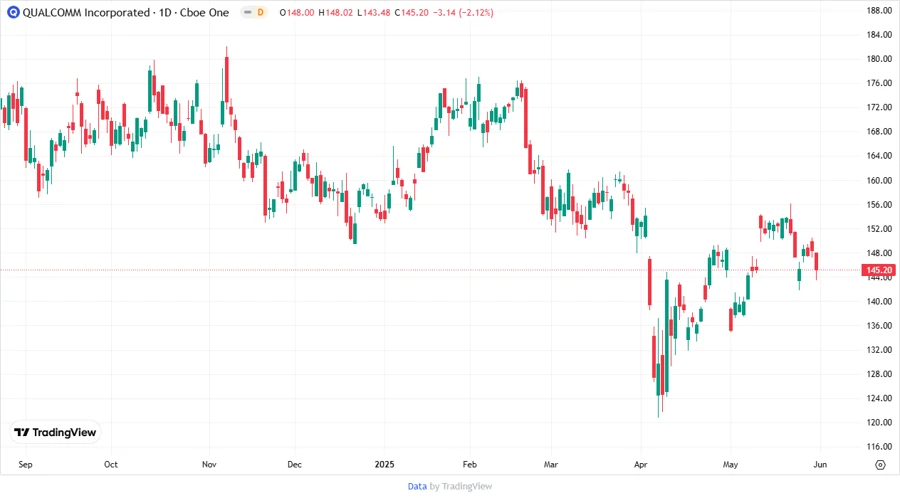Click the 176.00 price axis label

(x=879, y=83)
